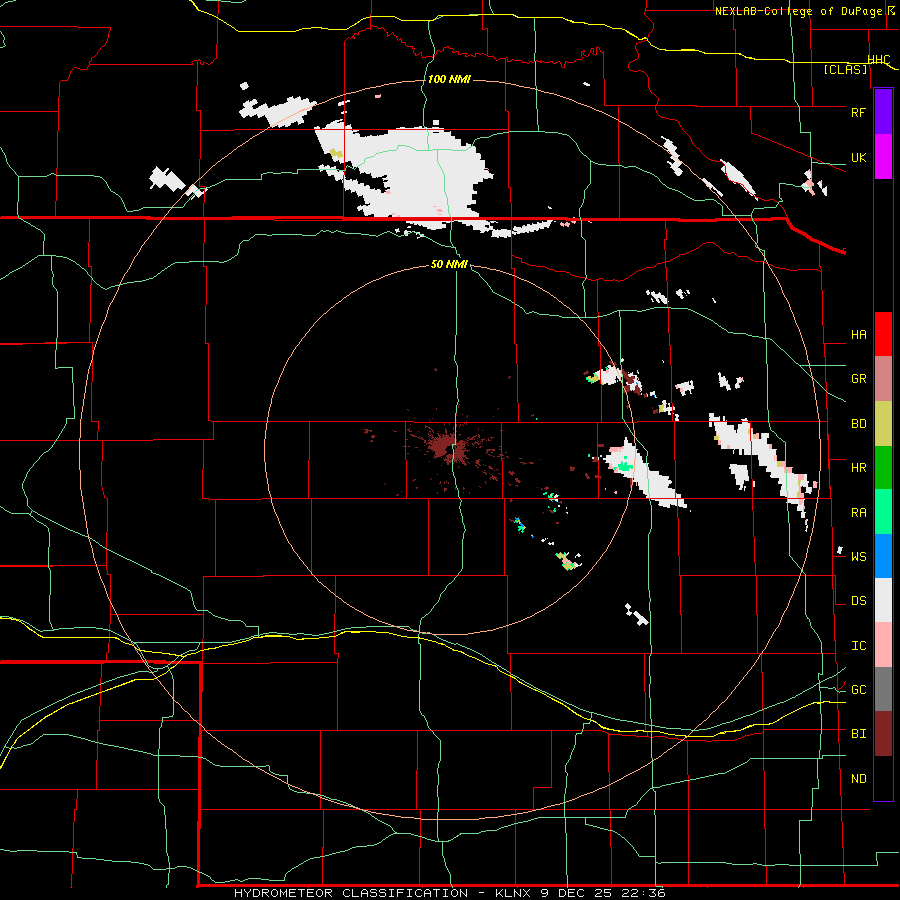Click the GR legend label
Screen dimensions: 900x900
click(858, 379)
